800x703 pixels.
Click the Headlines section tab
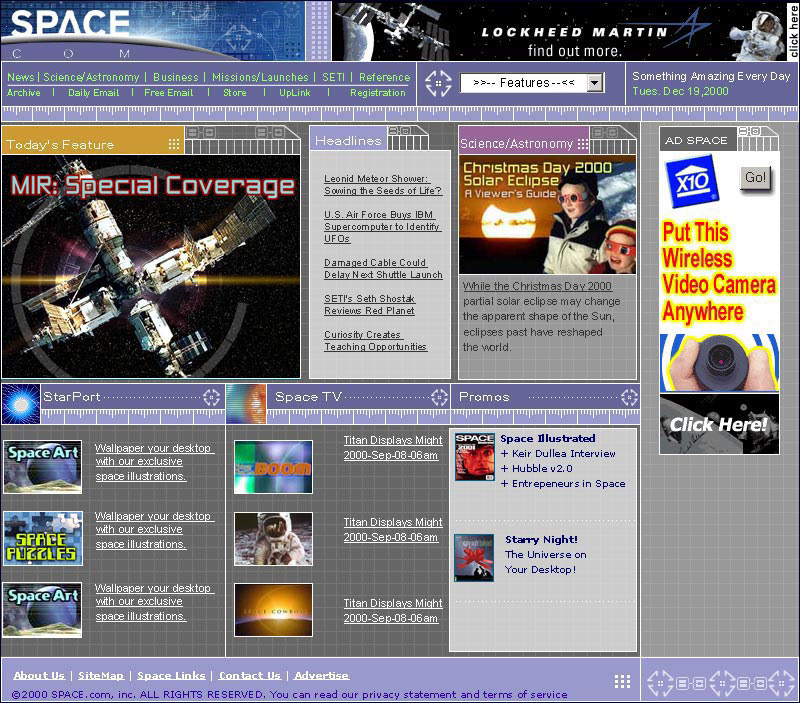coord(348,139)
